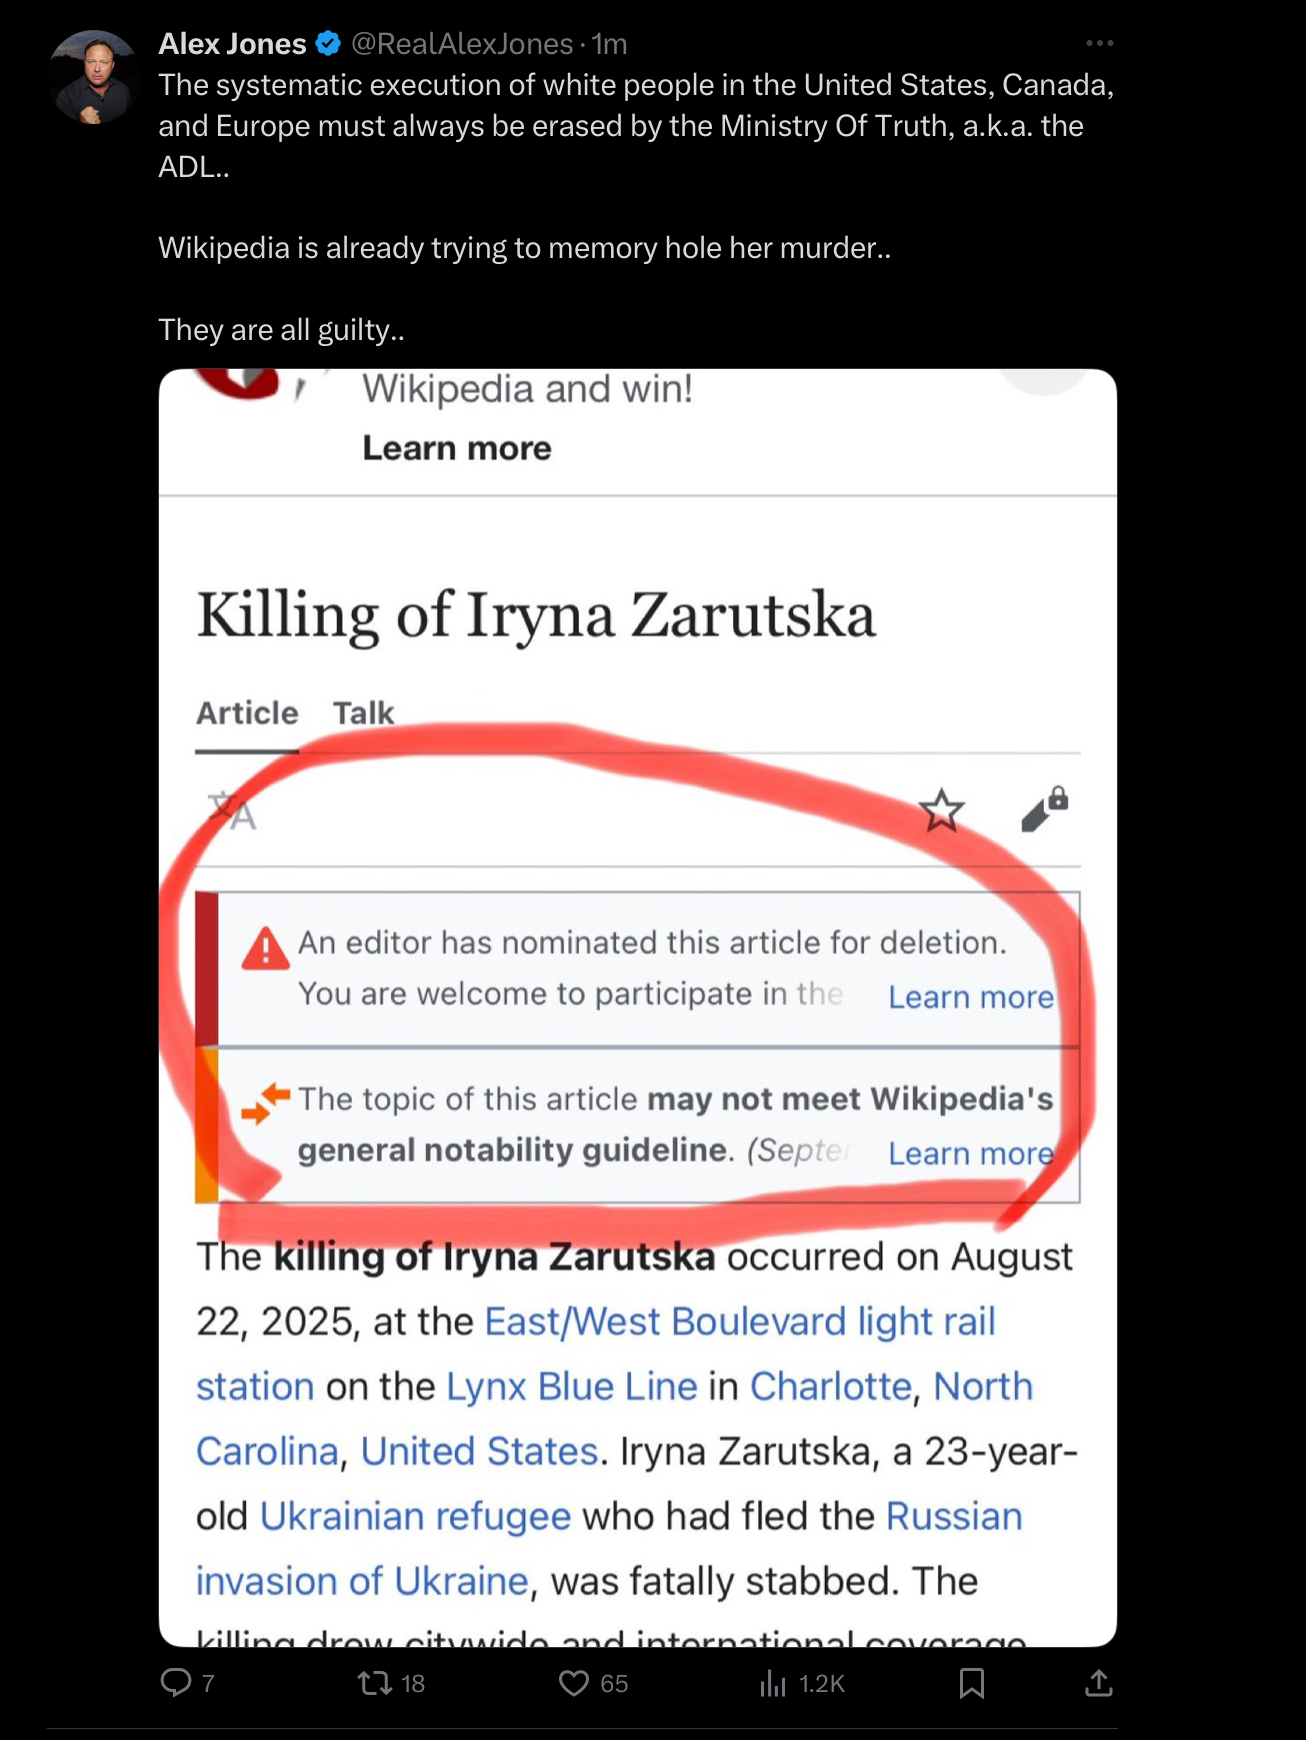The image size is (1306, 1740).
Task: Click the 'They are all guilty..' text
Action: coord(281,330)
